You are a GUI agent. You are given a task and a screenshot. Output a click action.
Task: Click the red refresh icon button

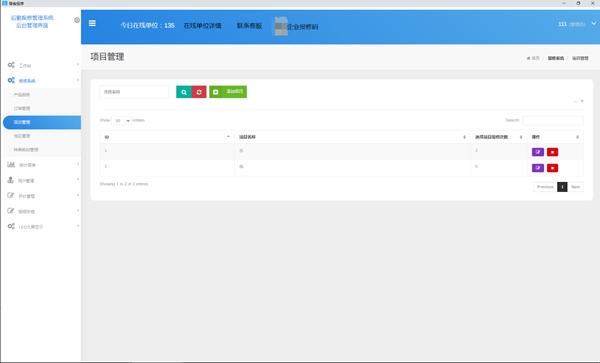click(199, 92)
